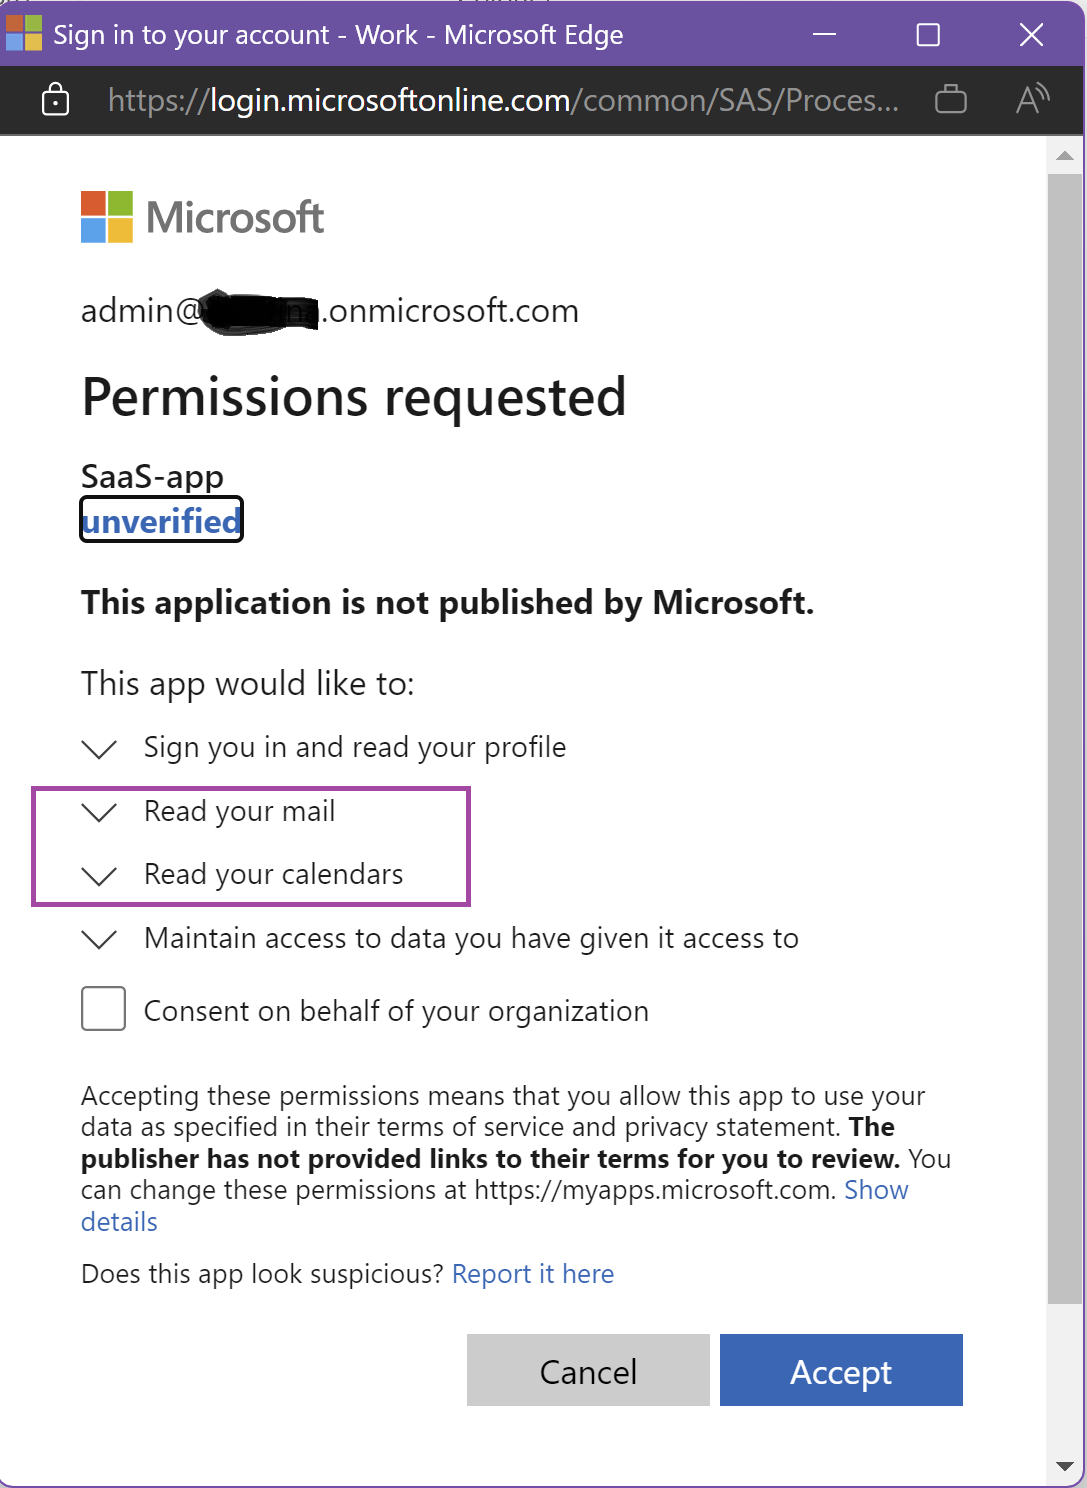Screen dimensions: 1087x1488
Task: Open the Report it here link
Action: tap(533, 1274)
